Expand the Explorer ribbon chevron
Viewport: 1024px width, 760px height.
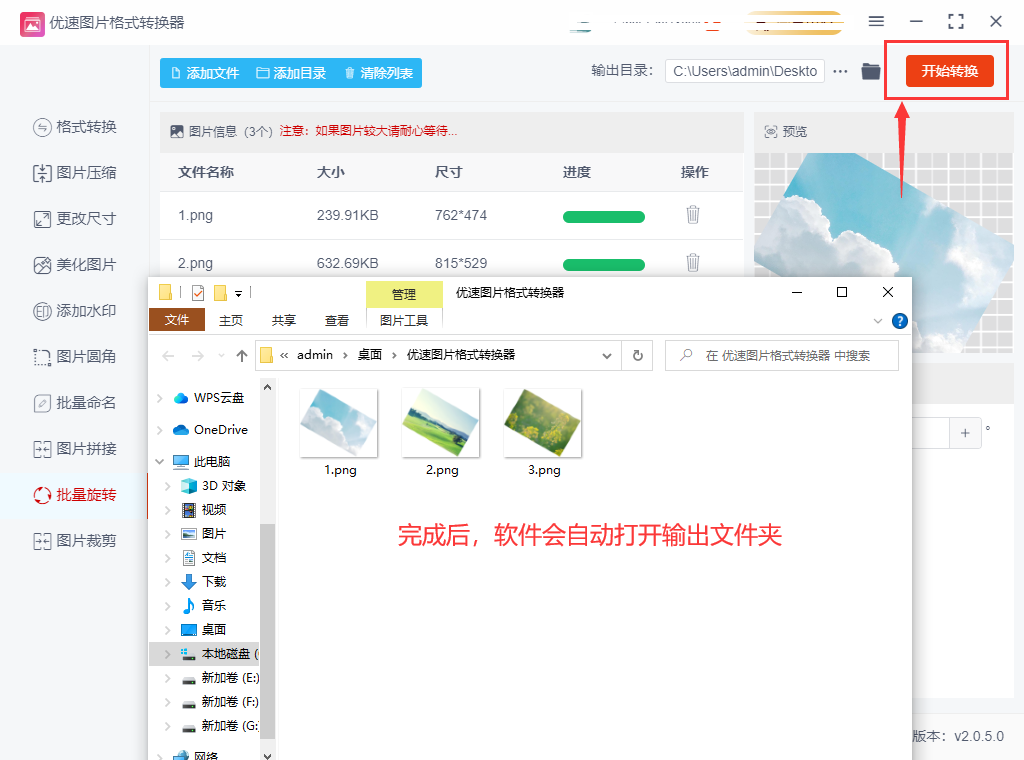click(x=878, y=321)
